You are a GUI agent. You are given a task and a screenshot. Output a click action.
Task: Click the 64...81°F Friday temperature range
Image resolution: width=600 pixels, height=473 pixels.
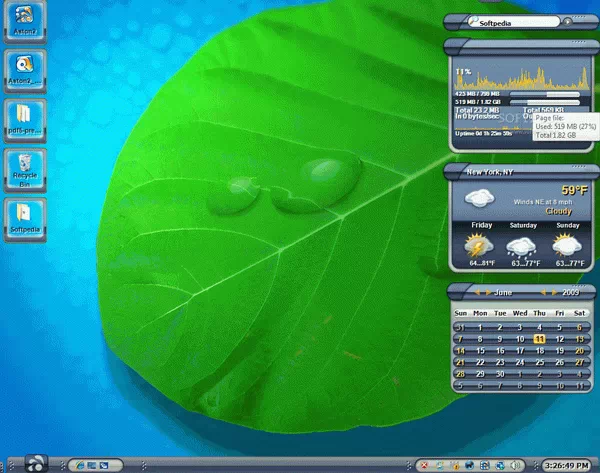pos(482,263)
